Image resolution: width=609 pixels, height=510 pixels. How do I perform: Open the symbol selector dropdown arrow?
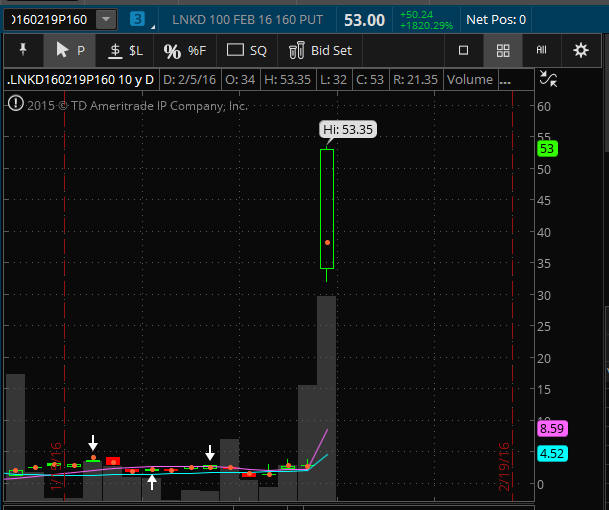click(x=106, y=19)
